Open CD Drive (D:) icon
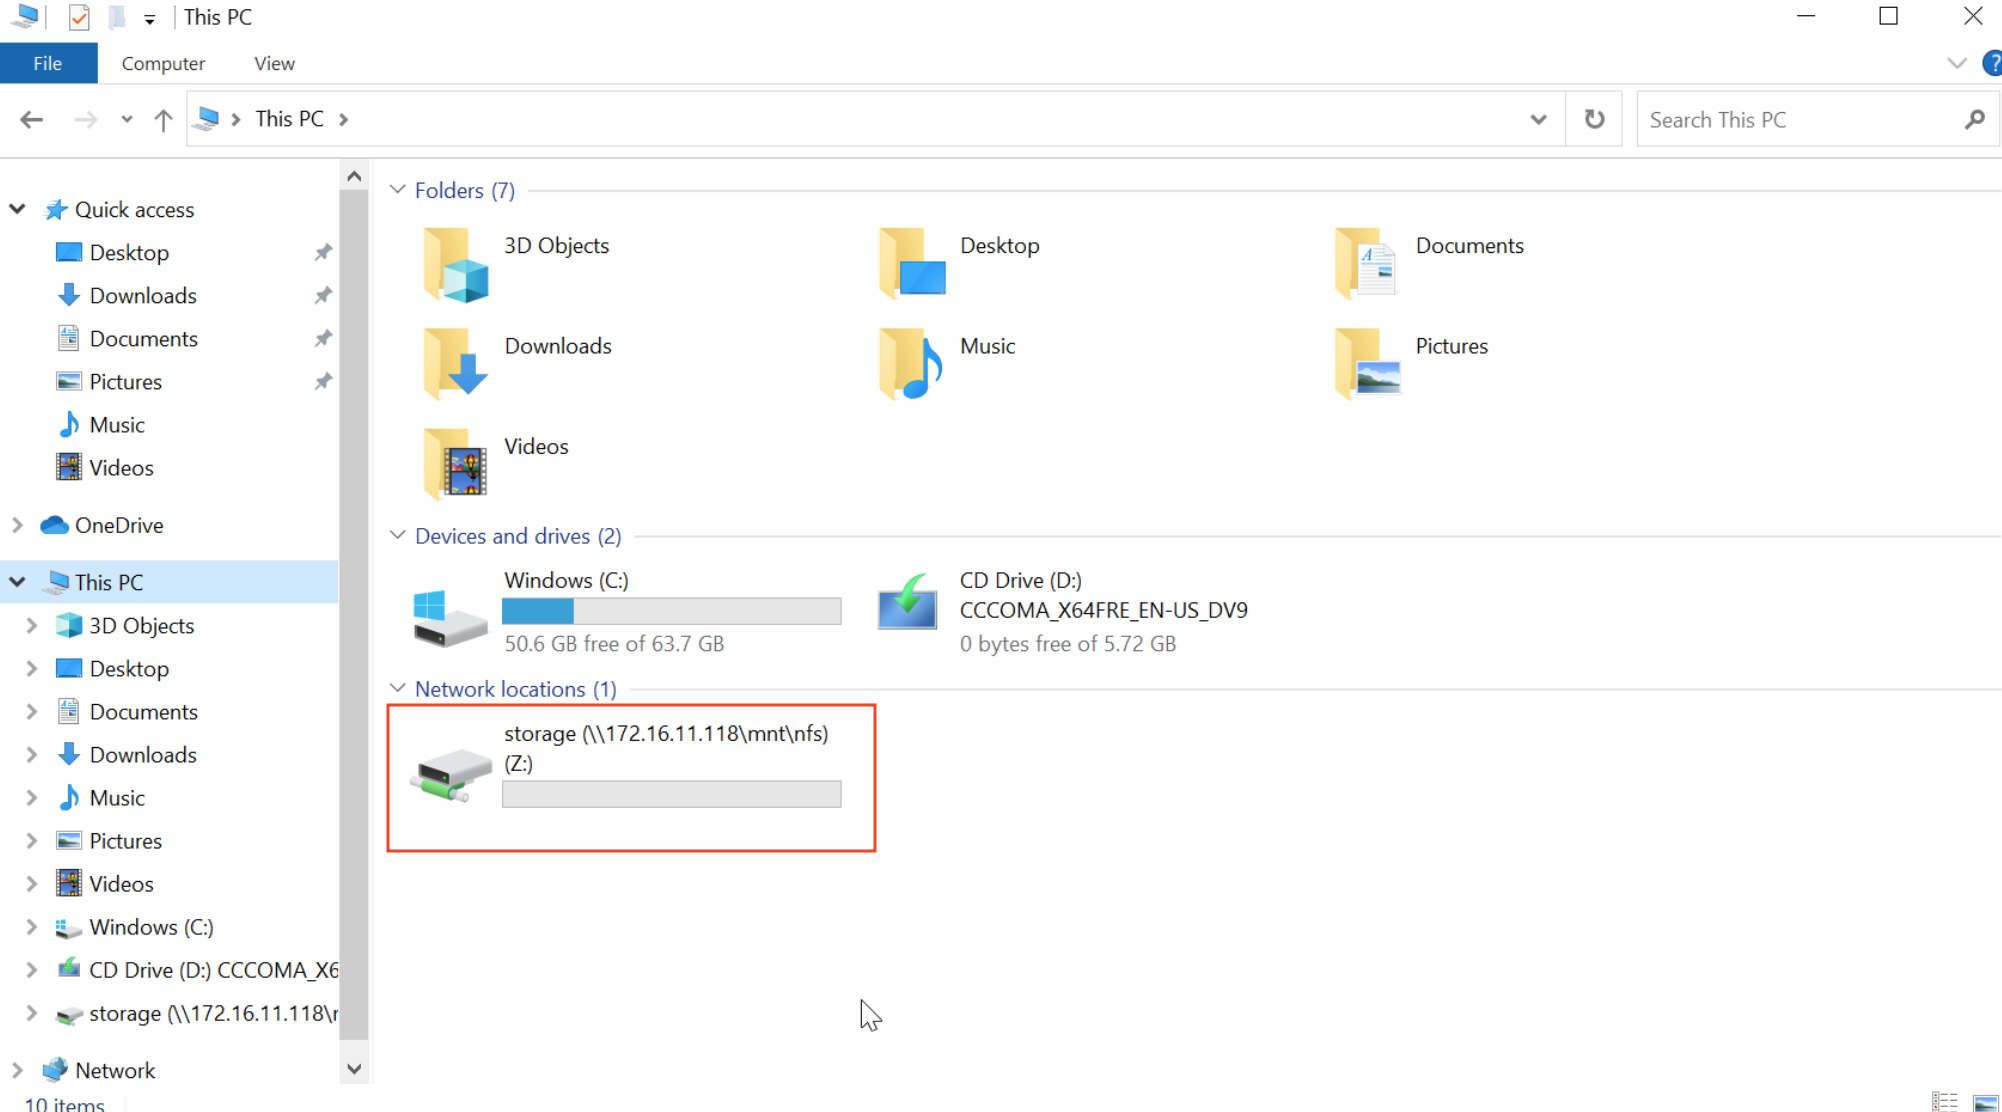Viewport: 2002px width, 1112px height. (x=907, y=606)
